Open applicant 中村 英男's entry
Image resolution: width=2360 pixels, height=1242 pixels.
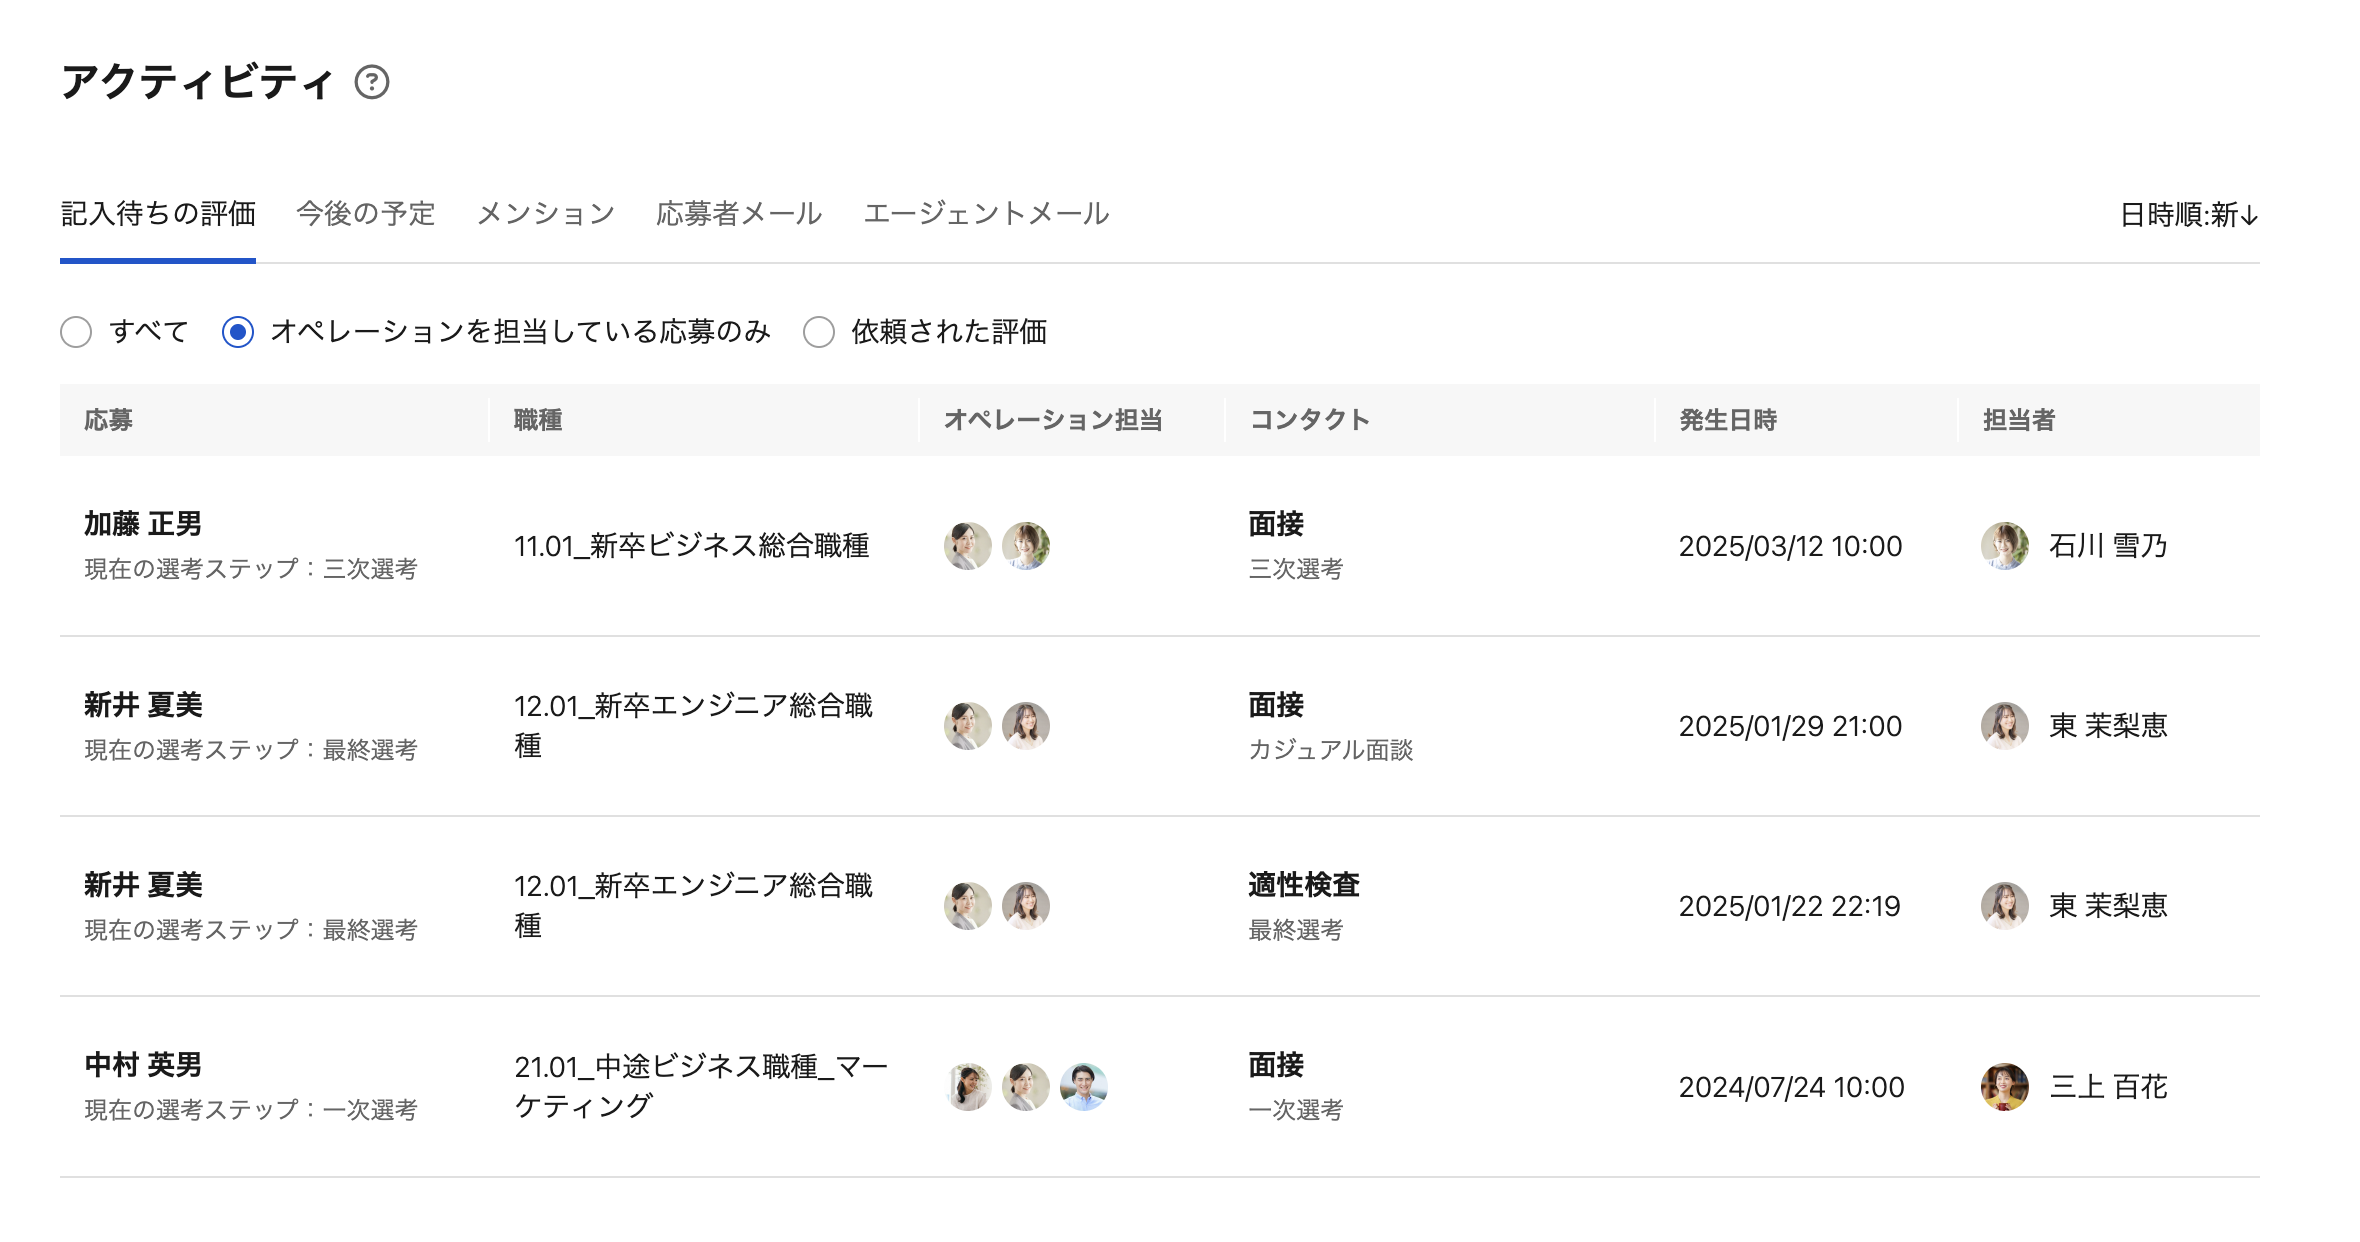pos(143,1065)
